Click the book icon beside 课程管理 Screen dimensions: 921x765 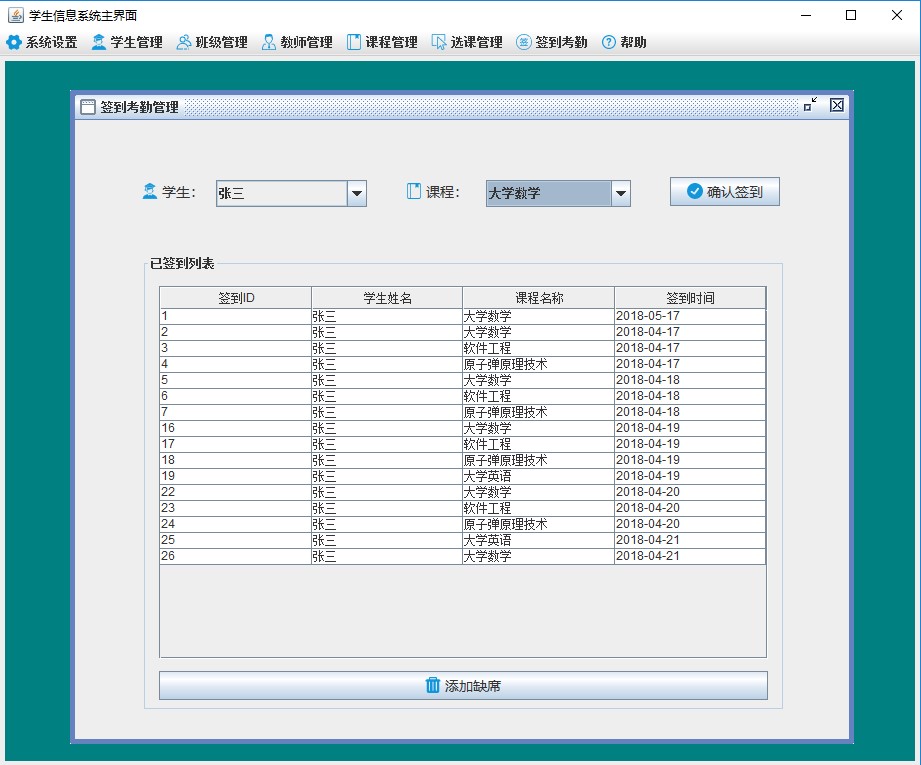click(354, 42)
